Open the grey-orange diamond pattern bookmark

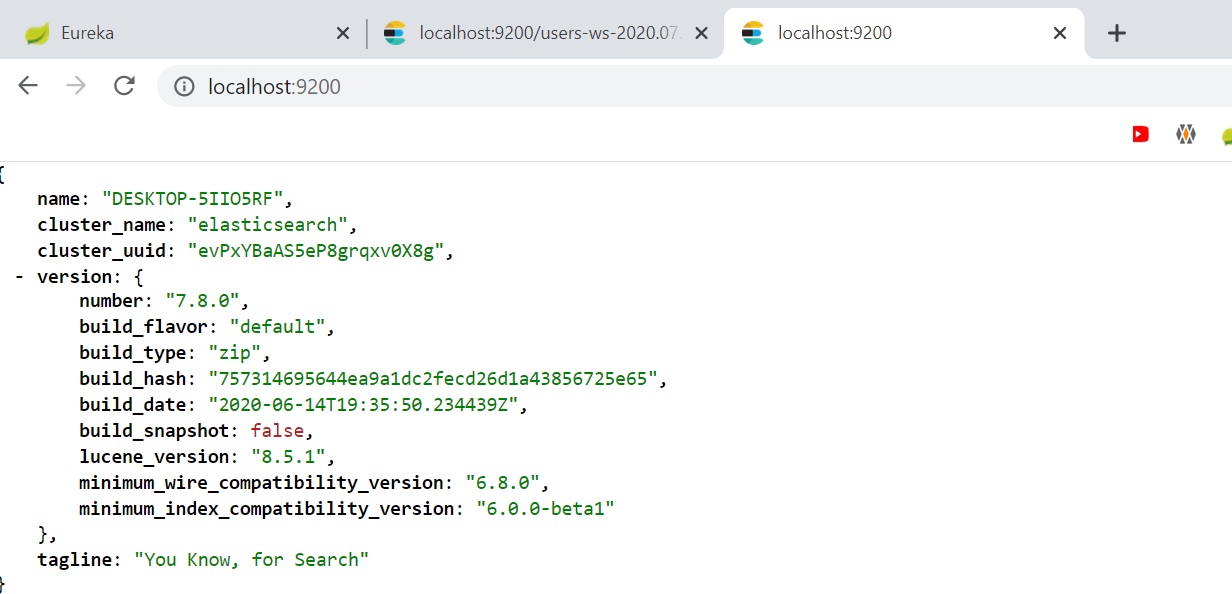pos(1186,134)
